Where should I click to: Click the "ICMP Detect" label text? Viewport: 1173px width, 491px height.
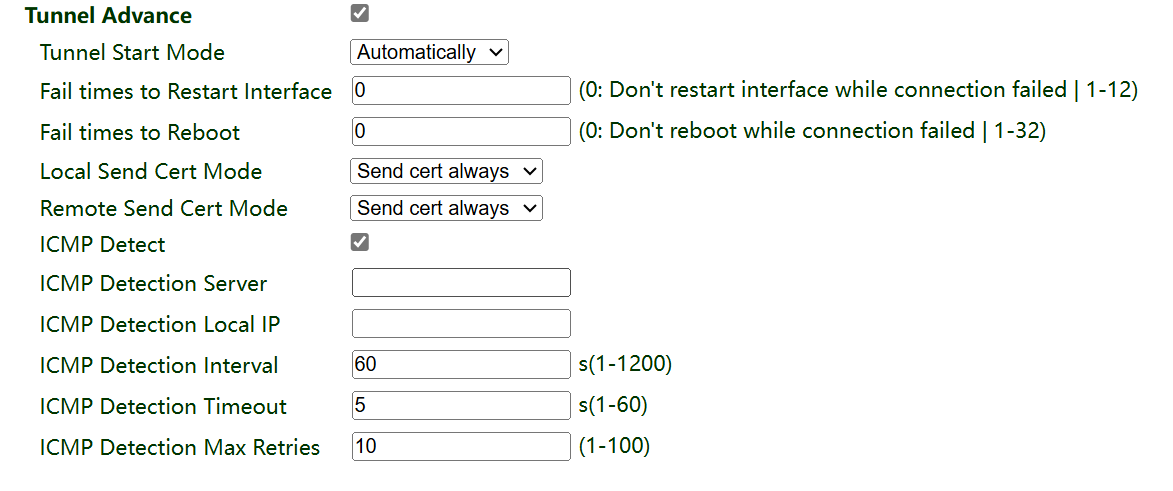pos(102,245)
